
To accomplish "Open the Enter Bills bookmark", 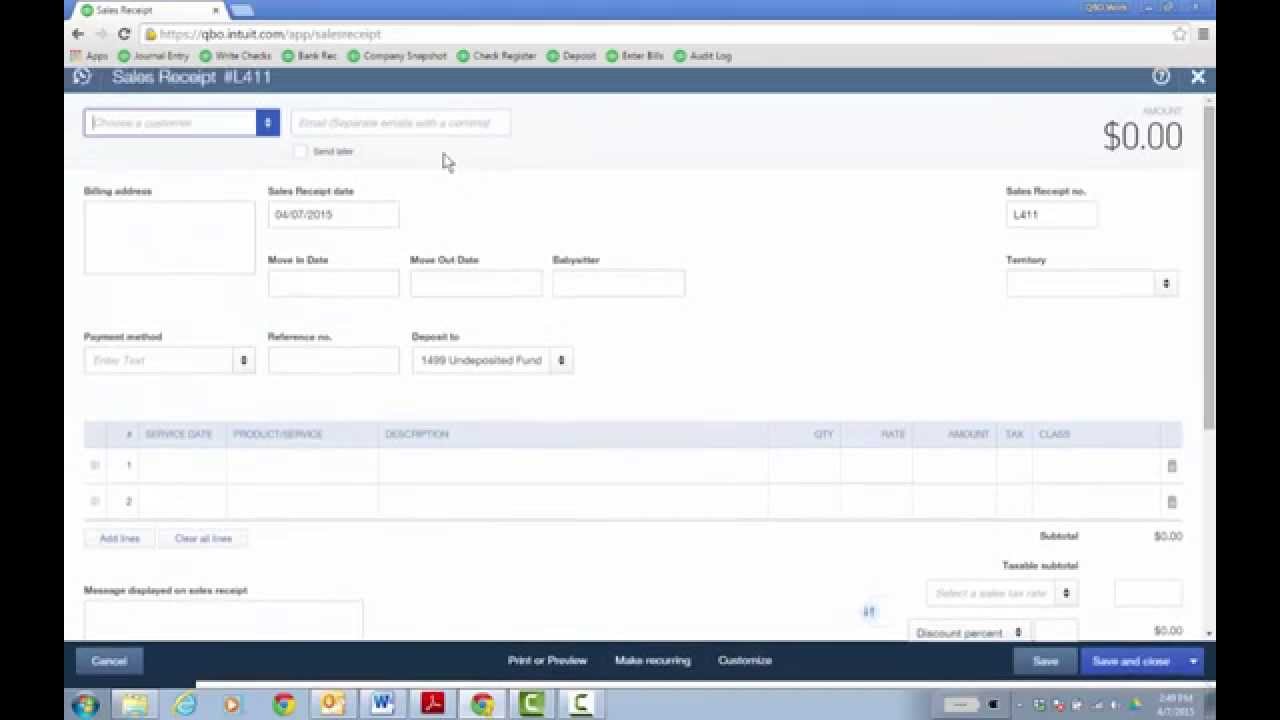I will click(635, 56).
